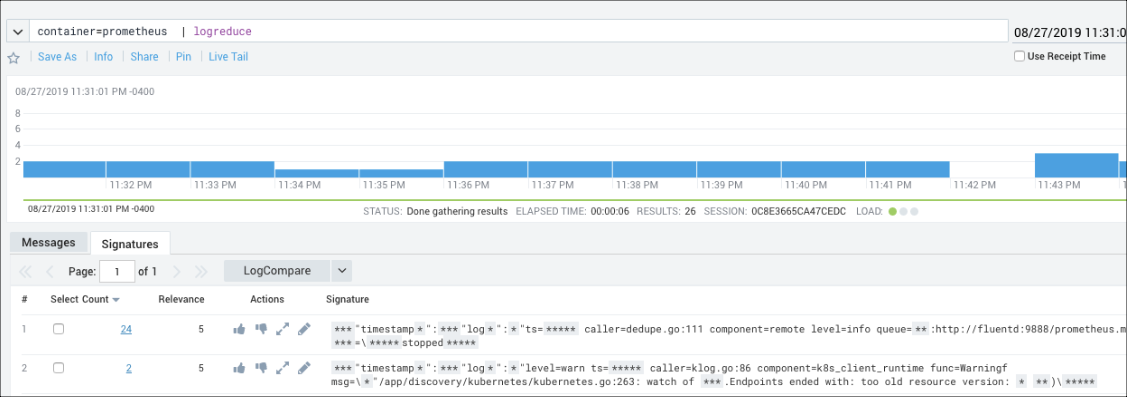
Task: Click the green load indicator dot
Action: click(893, 212)
